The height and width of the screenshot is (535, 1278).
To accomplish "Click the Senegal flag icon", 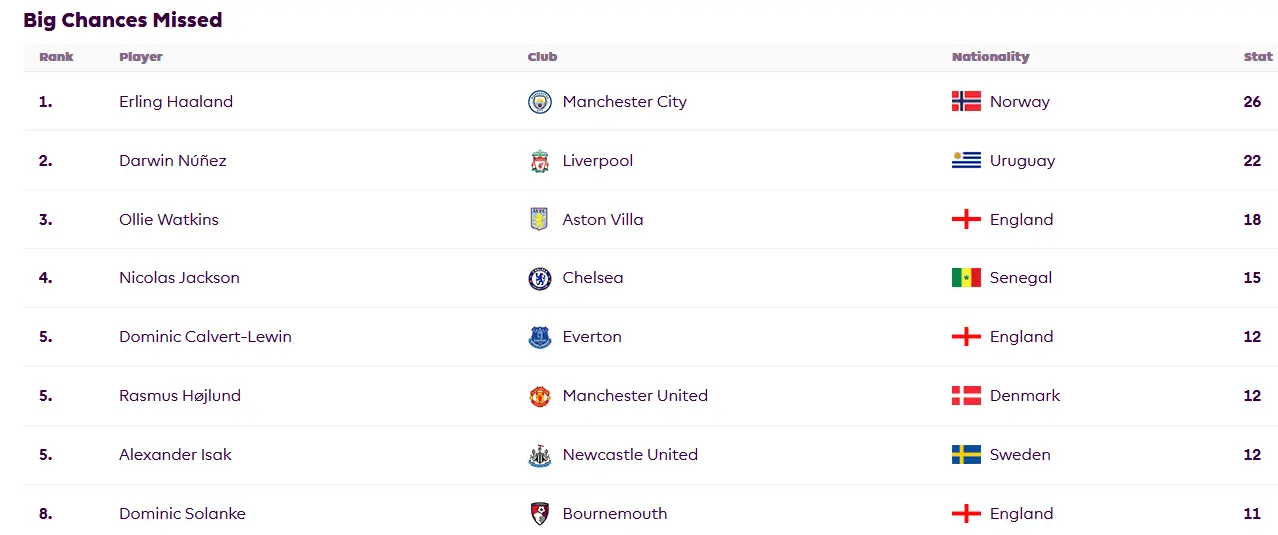I will click(966, 278).
